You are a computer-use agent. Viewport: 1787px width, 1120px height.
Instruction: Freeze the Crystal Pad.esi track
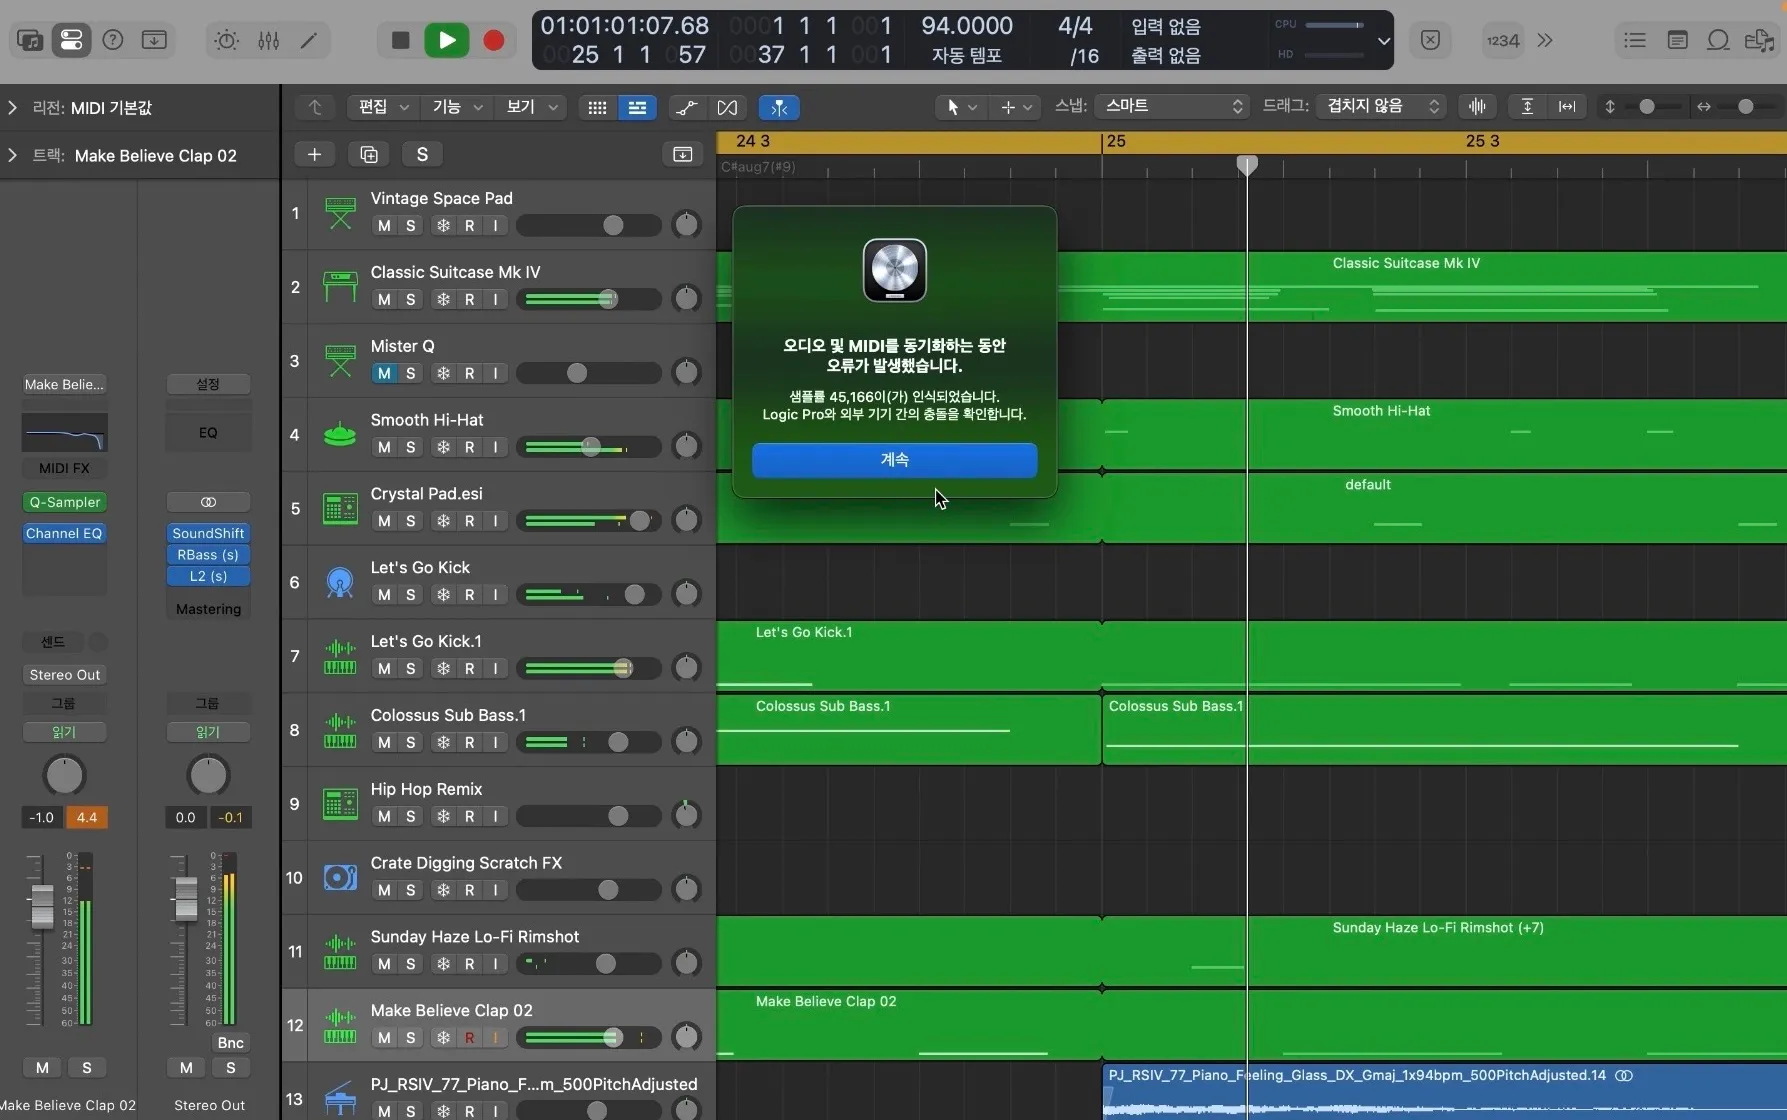443,521
